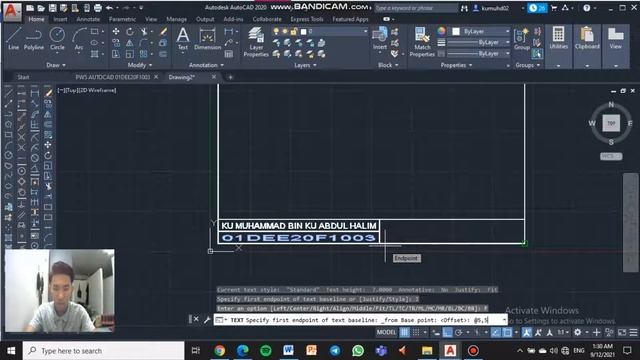This screenshot has width=640, height=360.
Task: Open the Manage ribbon tab
Action: (x=176, y=19)
